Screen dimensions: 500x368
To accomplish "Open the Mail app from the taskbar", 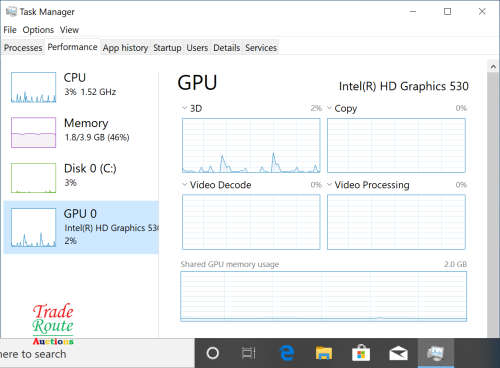I will point(398,353).
